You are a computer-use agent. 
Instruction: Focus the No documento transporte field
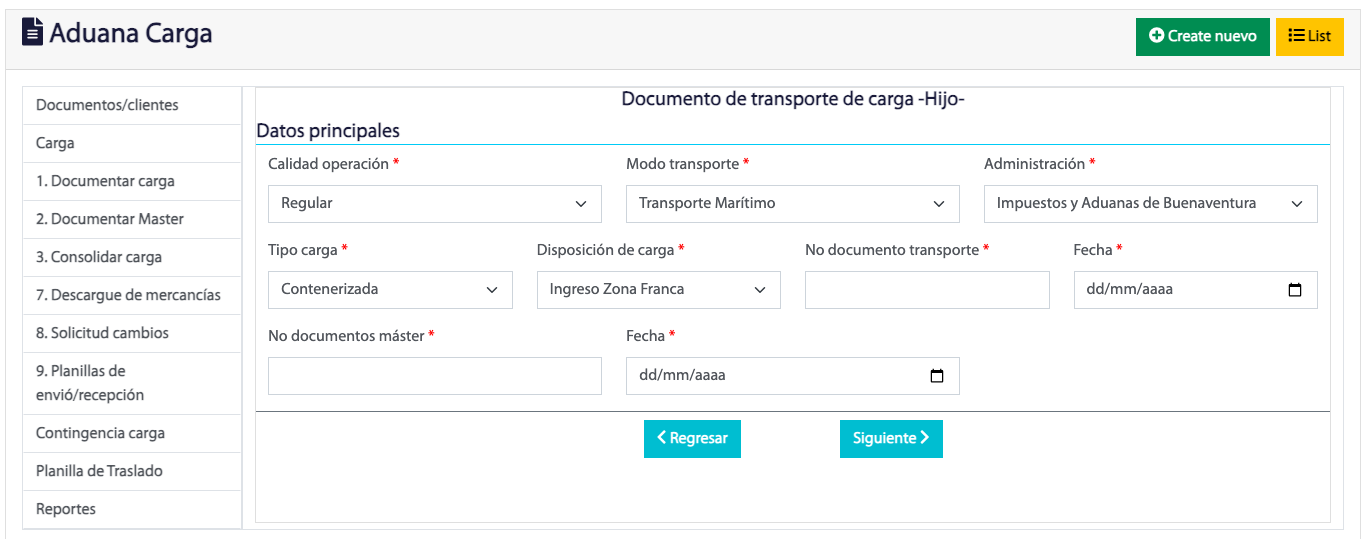(x=927, y=290)
